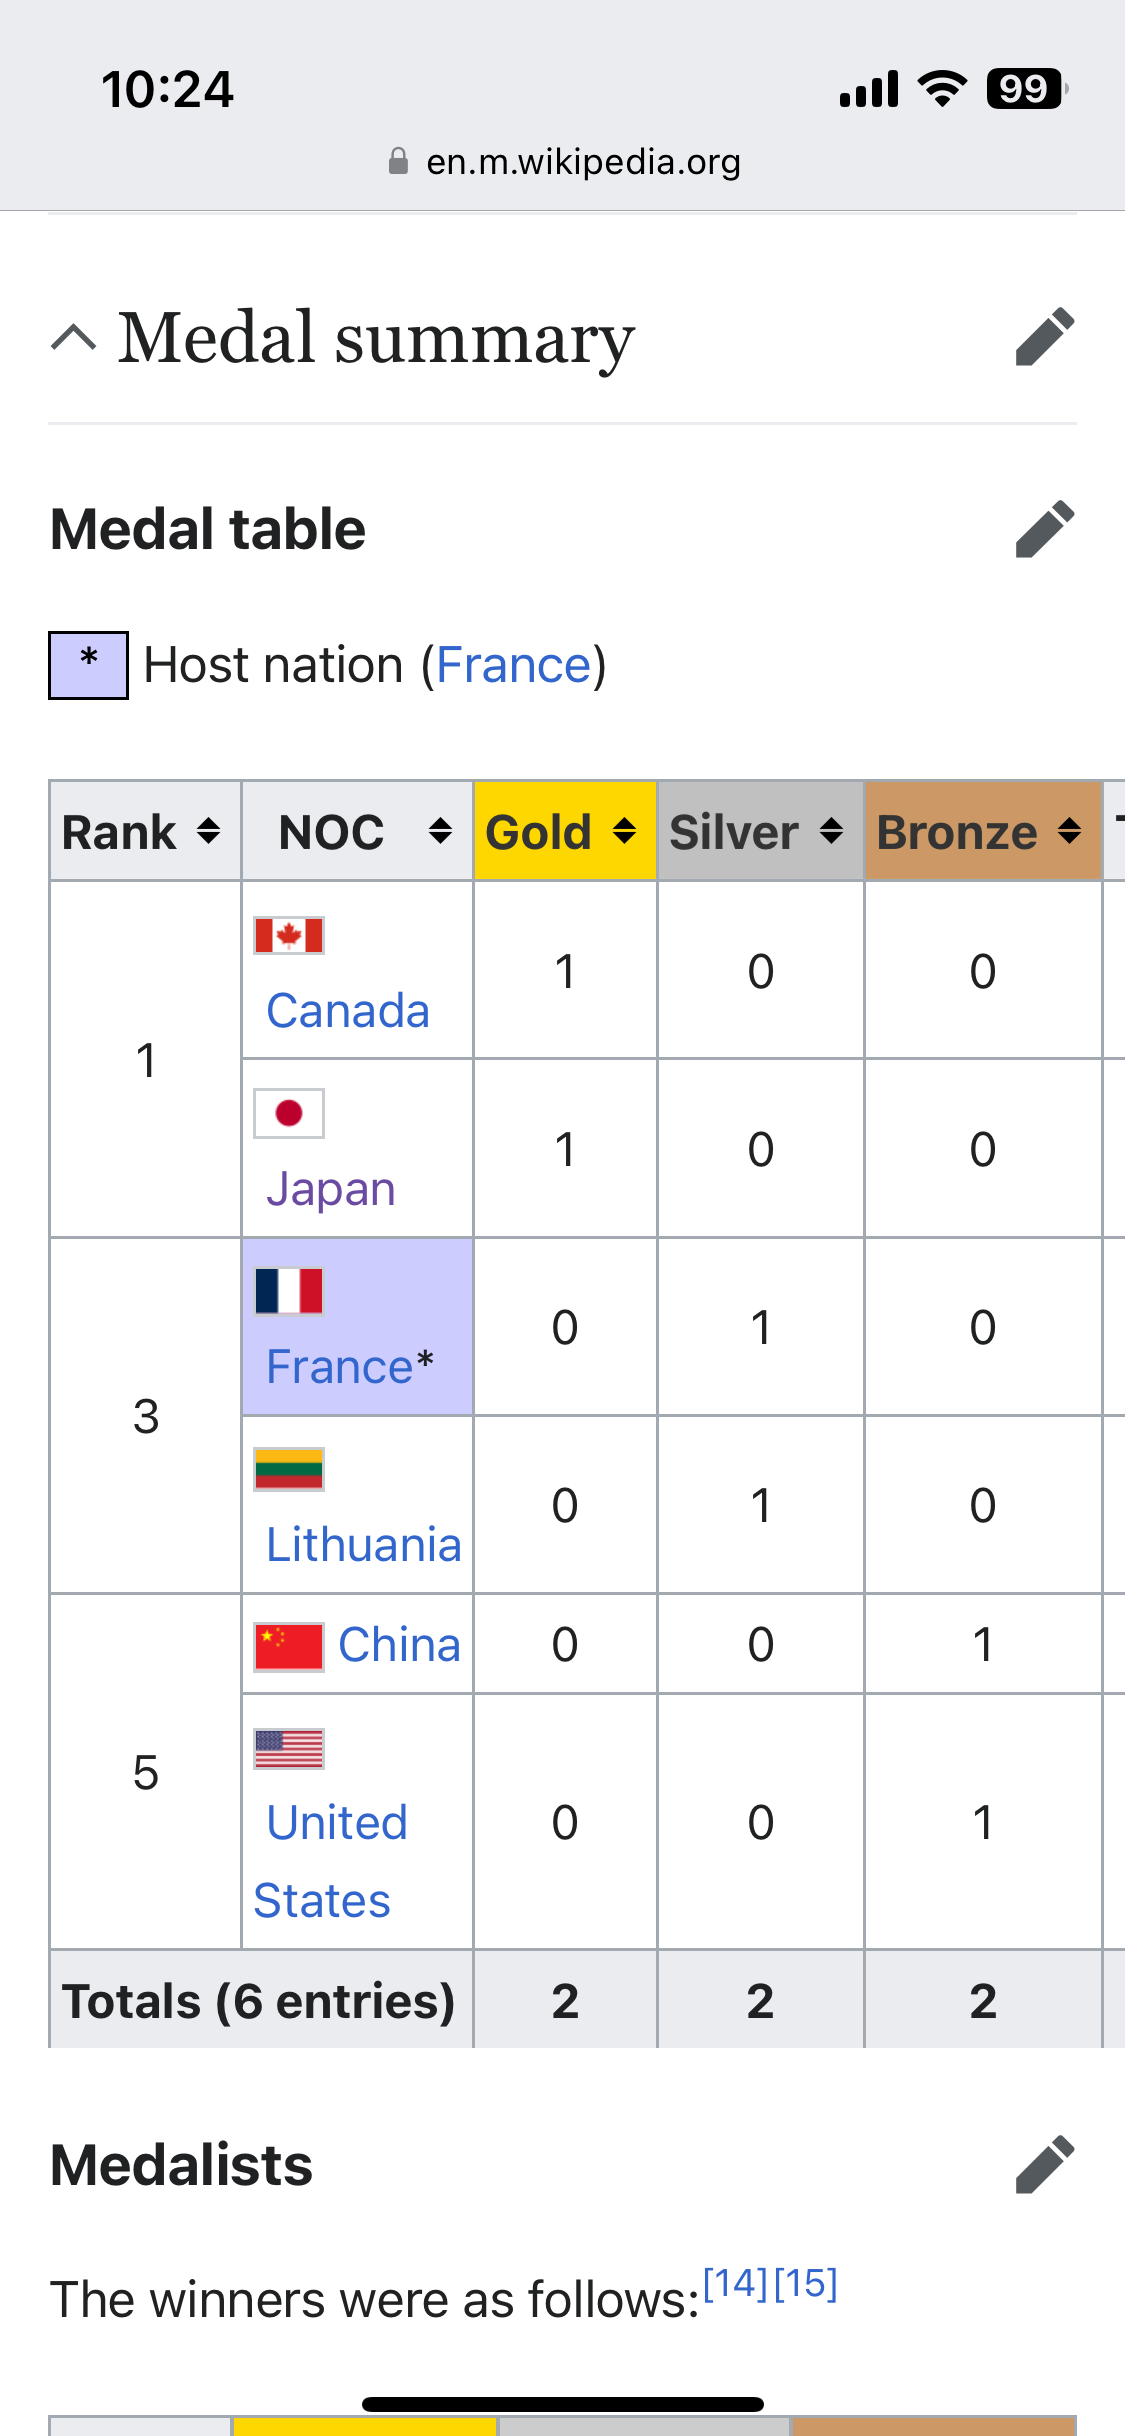Tap the United States flag icon
Viewport: 1125px width, 2436px height.
[289, 1749]
